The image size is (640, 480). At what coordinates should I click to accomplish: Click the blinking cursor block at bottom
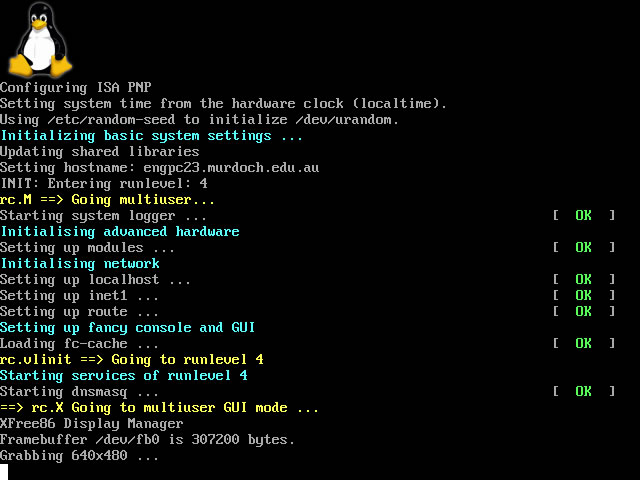(4, 472)
